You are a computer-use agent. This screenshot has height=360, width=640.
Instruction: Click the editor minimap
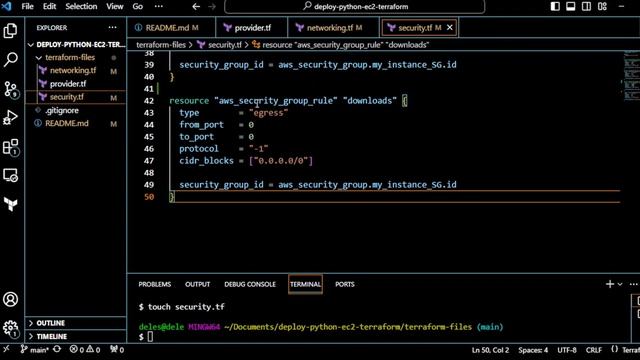tap(631, 76)
